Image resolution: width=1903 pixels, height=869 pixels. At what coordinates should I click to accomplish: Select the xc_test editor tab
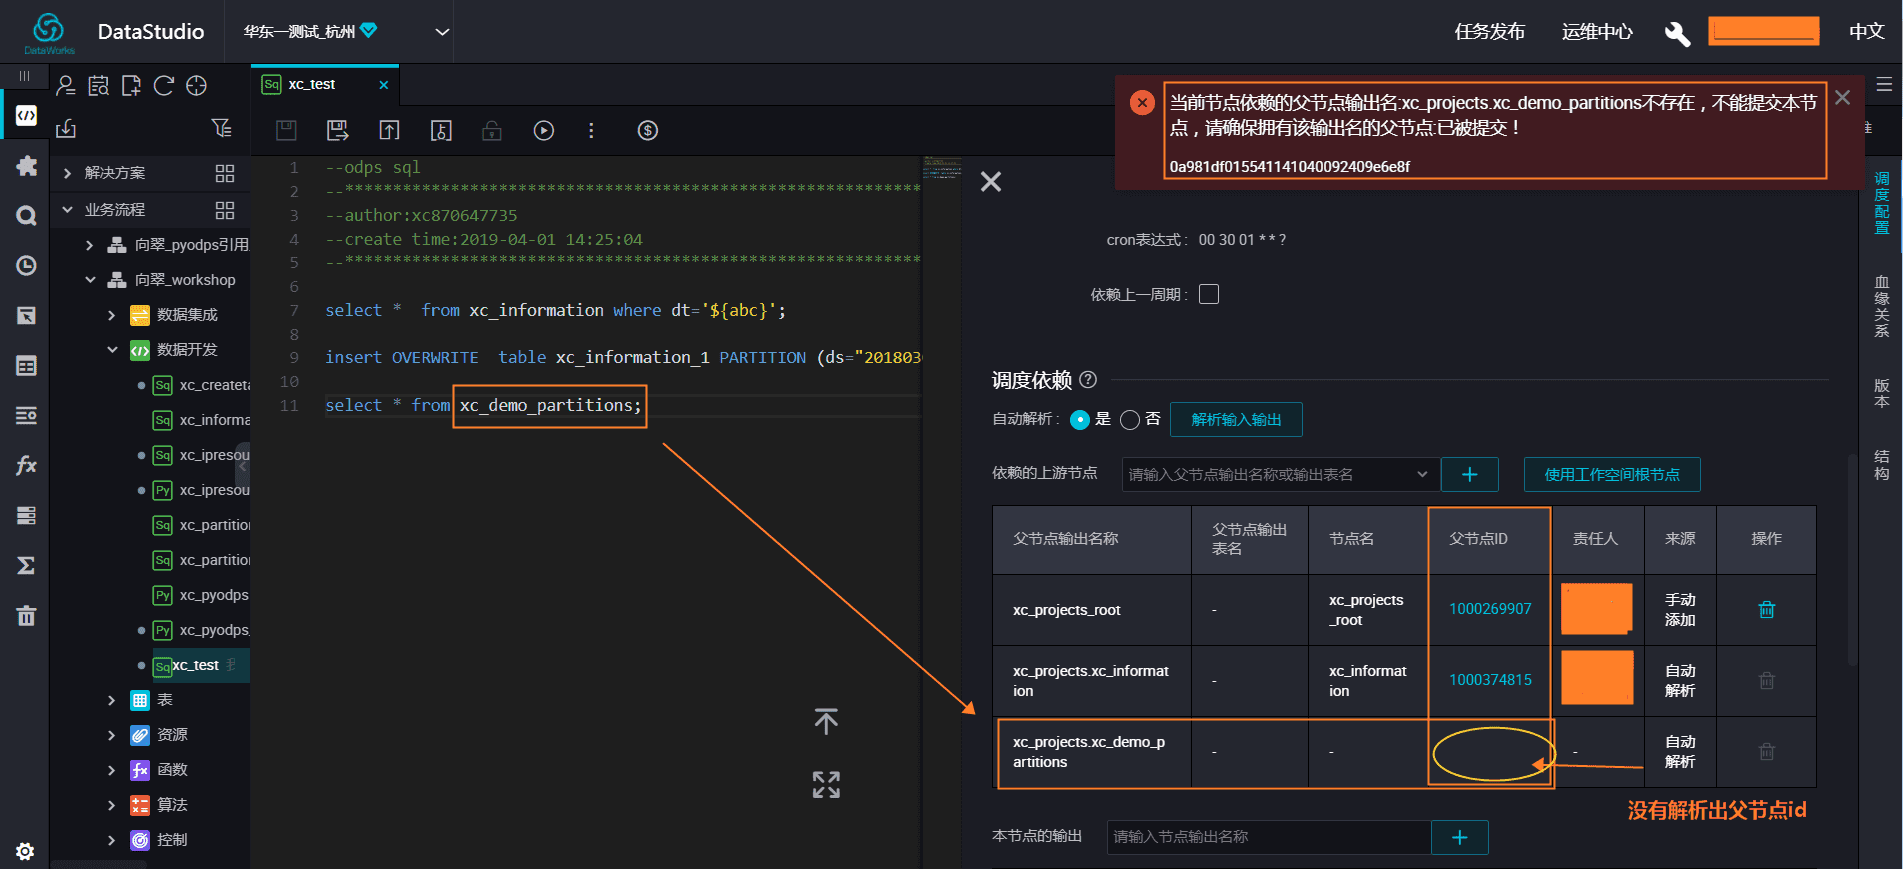(312, 84)
